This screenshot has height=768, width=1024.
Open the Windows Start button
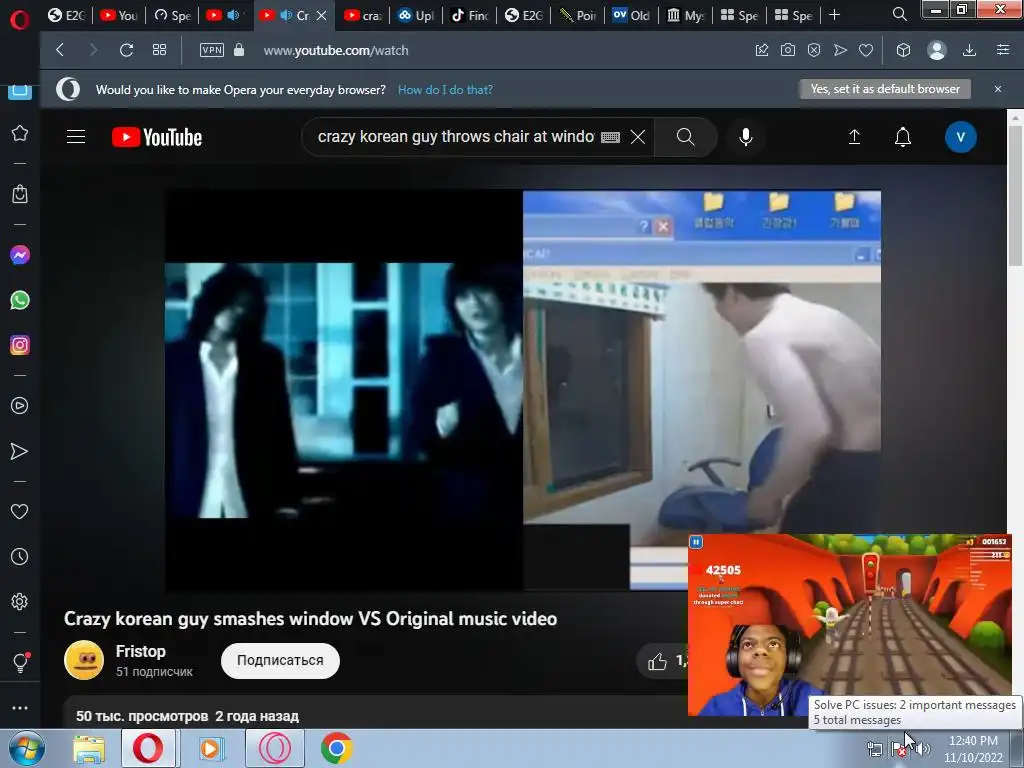tap(25, 748)
